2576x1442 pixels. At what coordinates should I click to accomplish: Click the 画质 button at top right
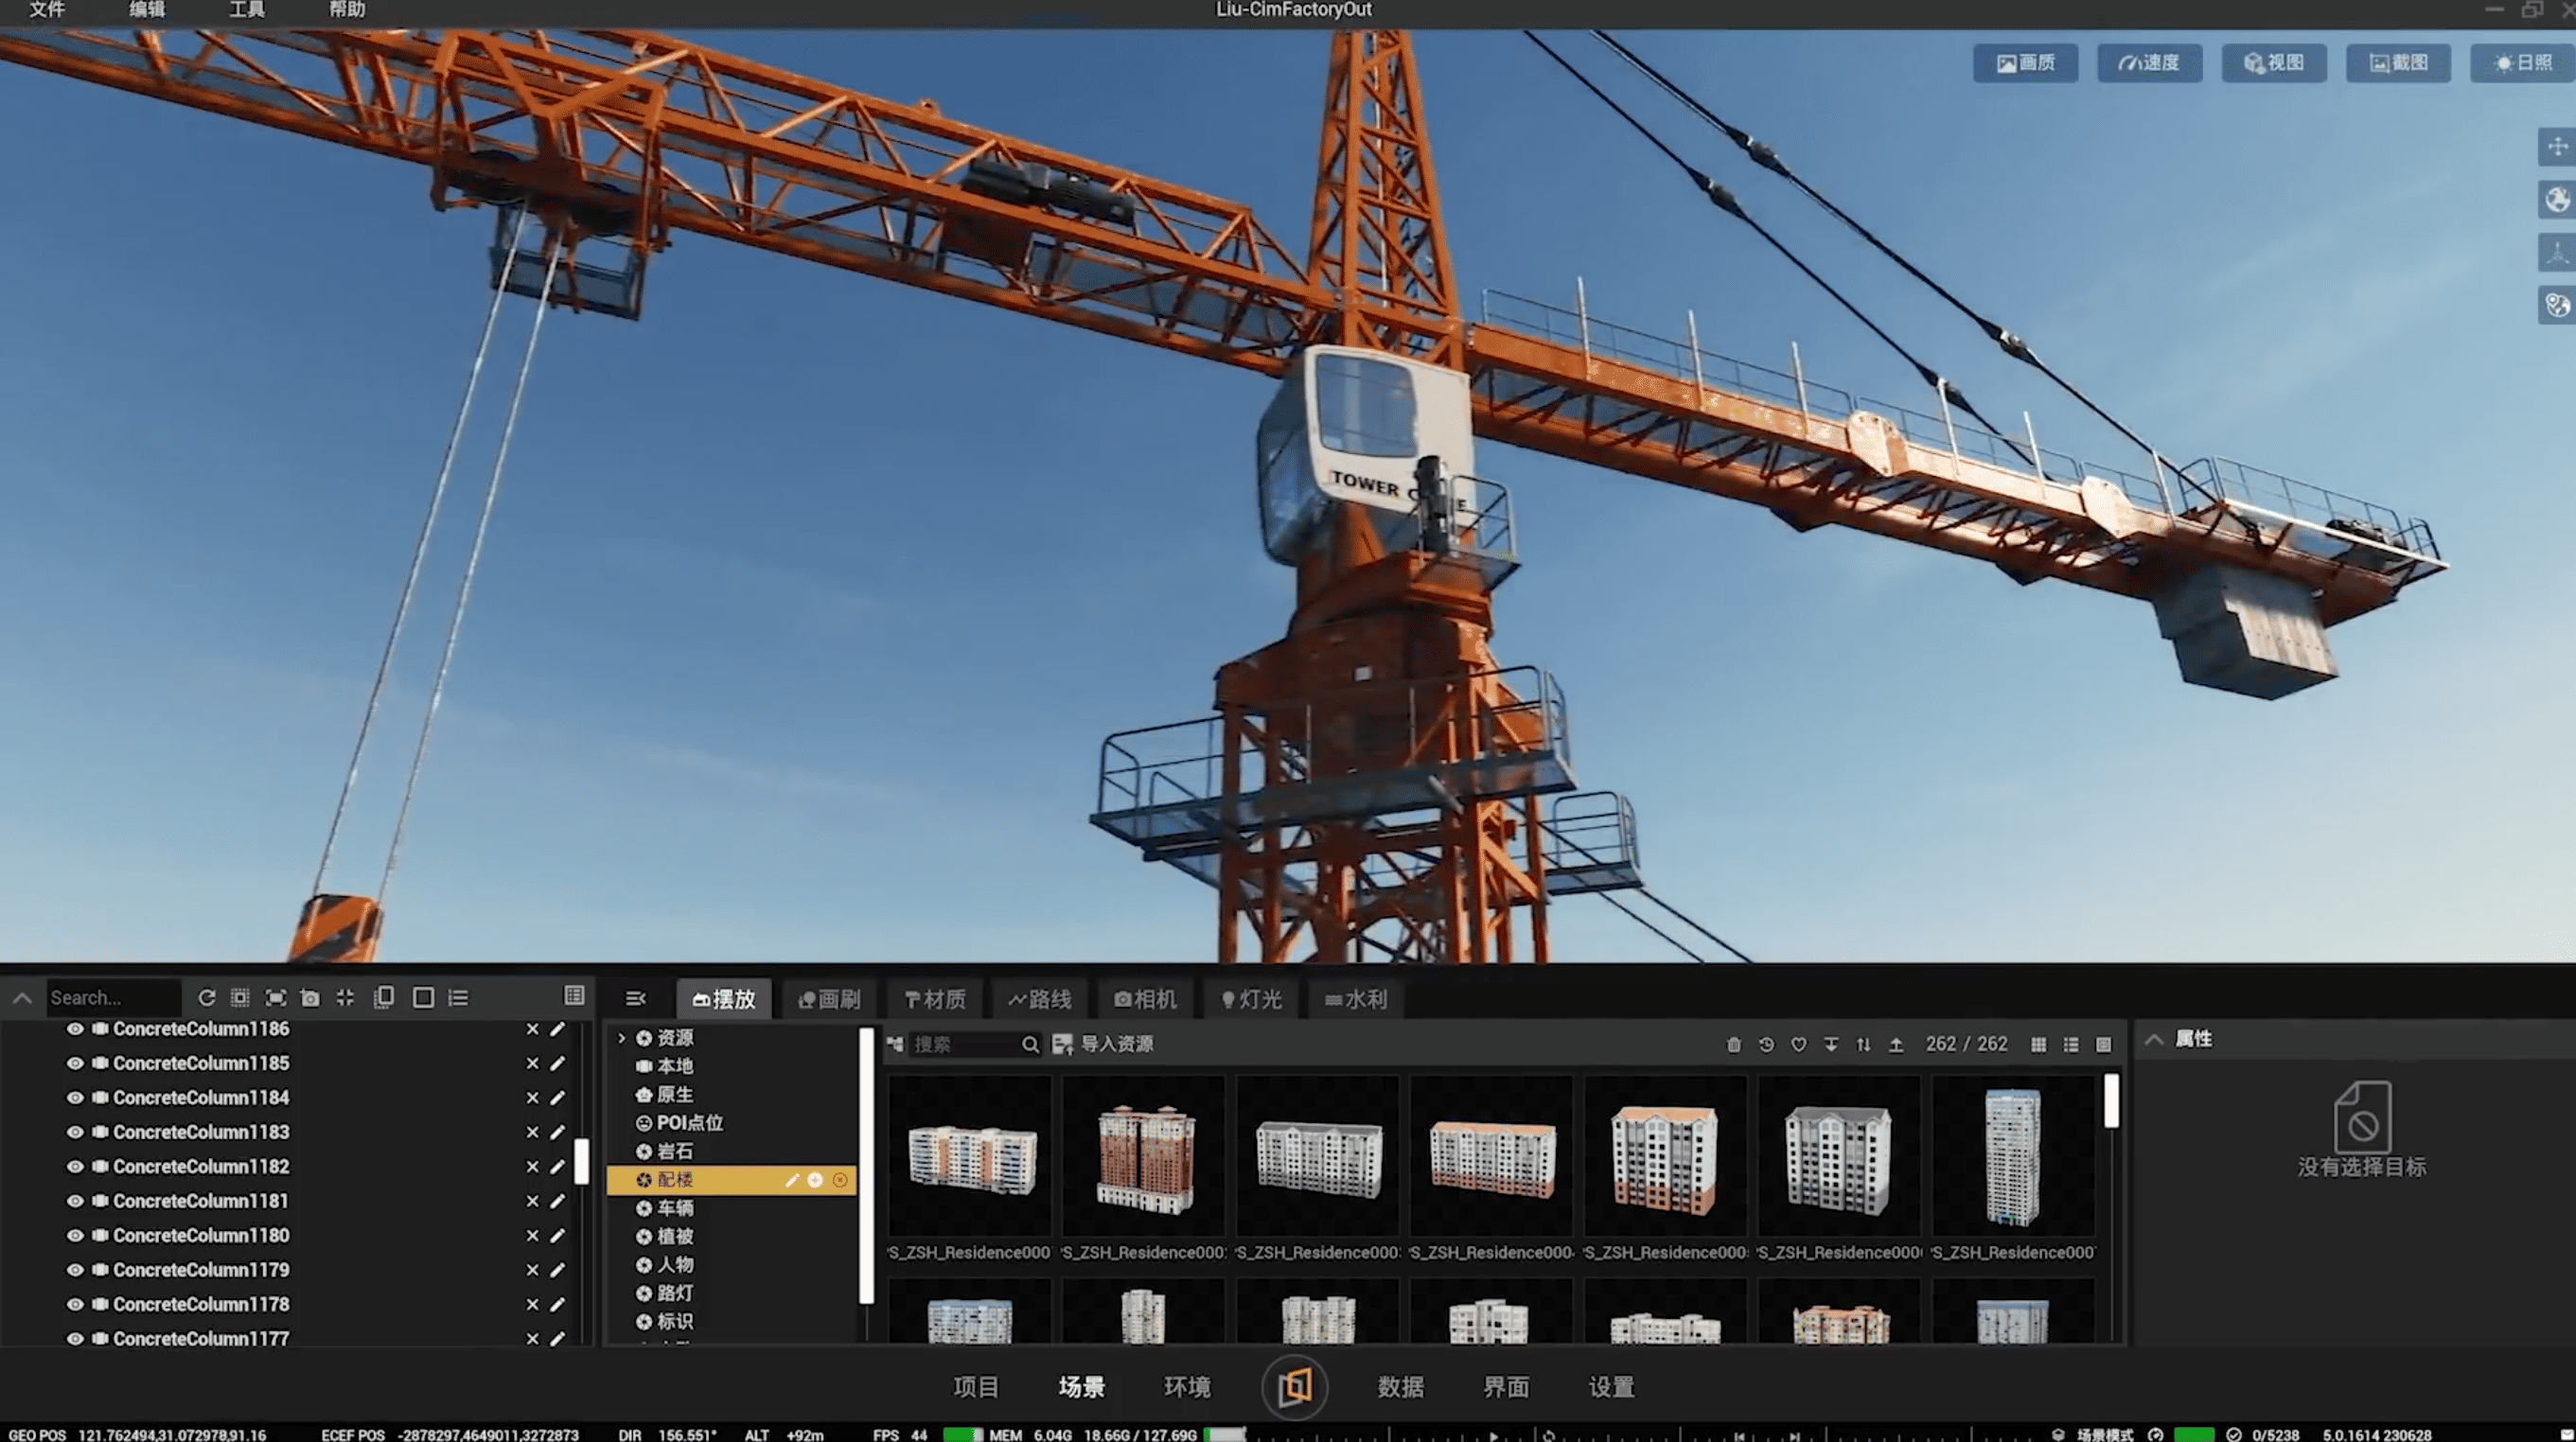[2025, 63]
